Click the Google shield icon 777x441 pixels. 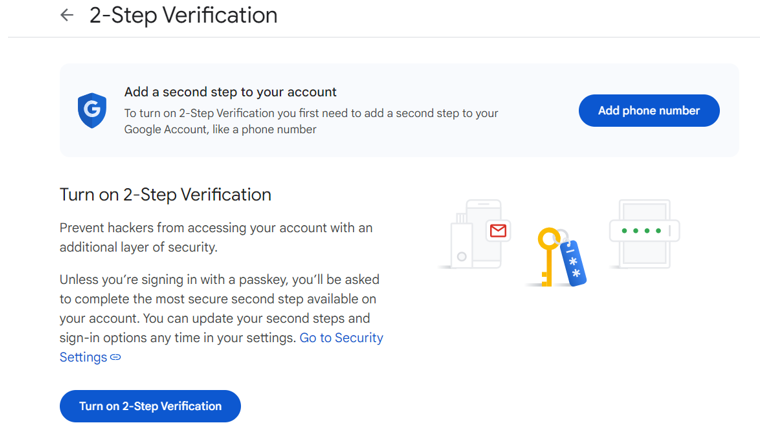[x=92, y=110]
